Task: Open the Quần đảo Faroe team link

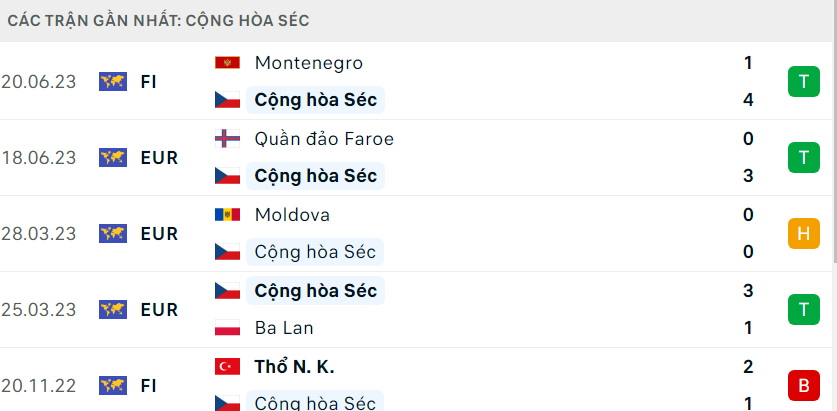Action: coord(324,139)
